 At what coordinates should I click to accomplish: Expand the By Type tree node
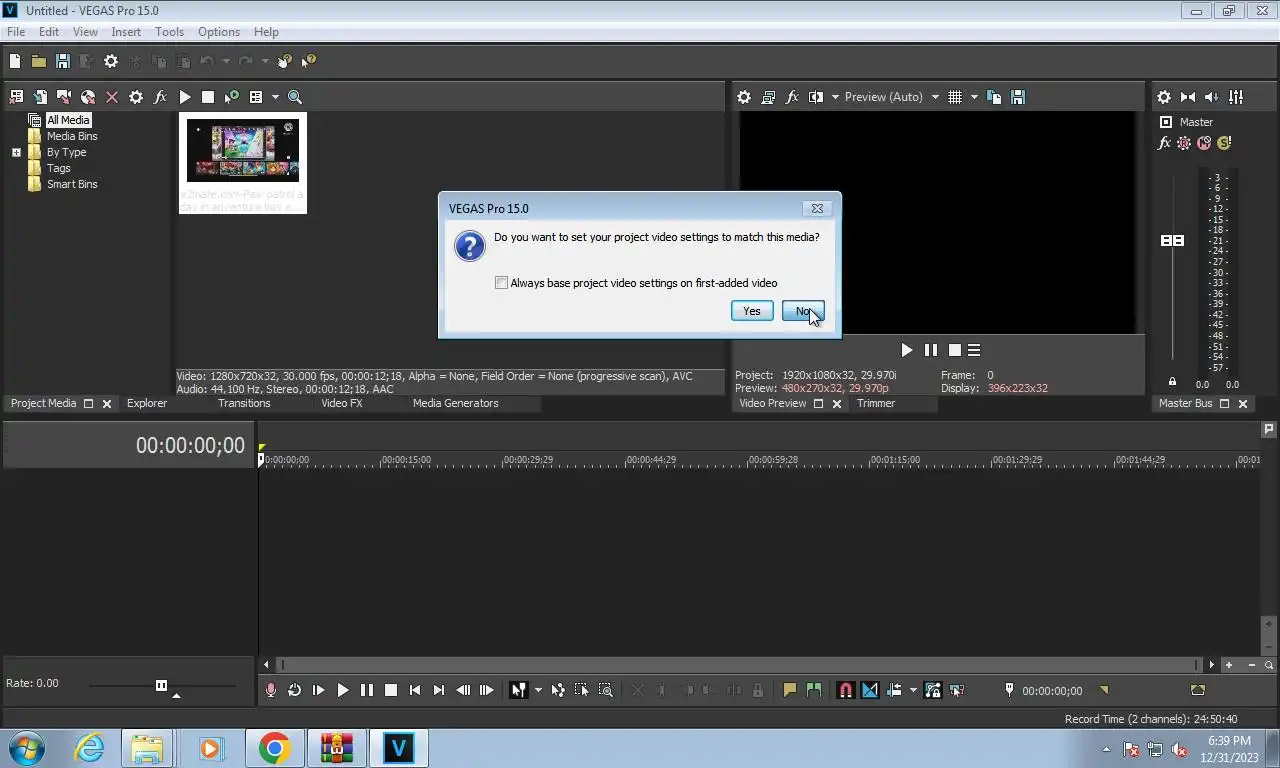[x=16, y=153]
